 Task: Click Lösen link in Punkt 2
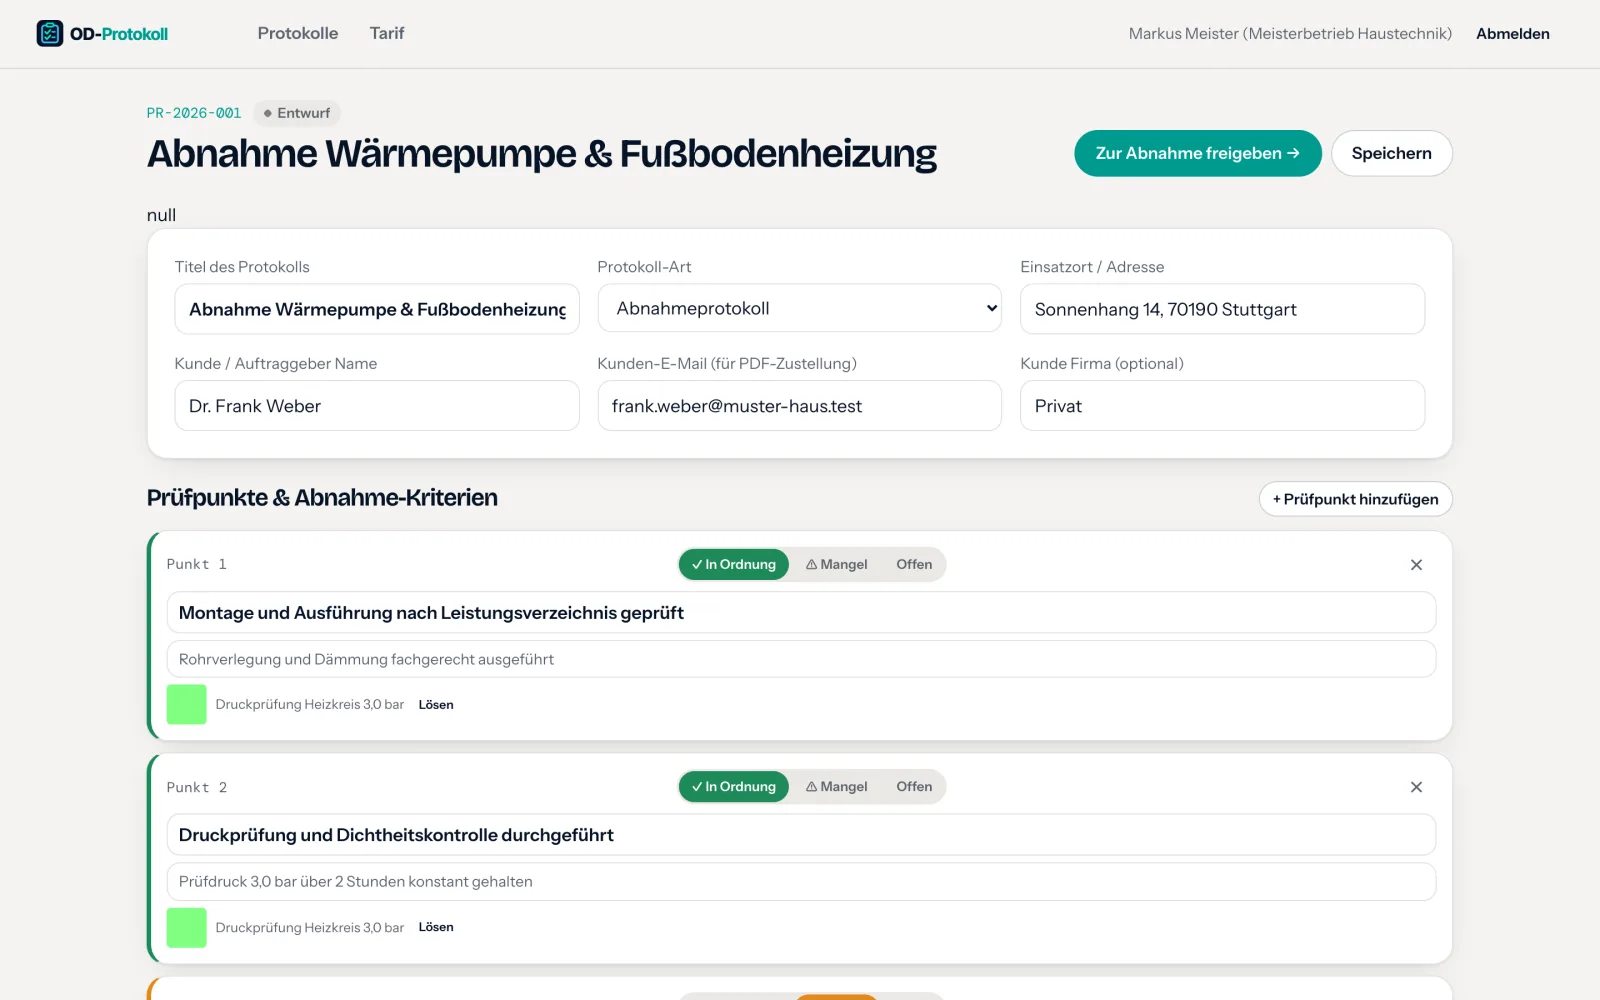pos(436,927)
